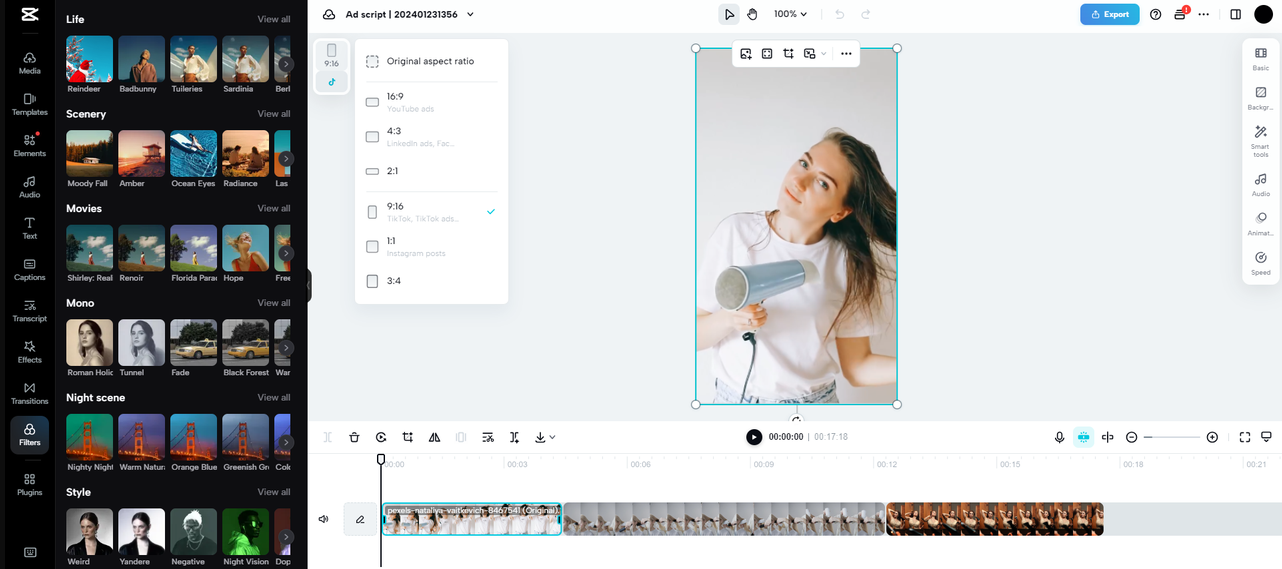Open the 100% zoom level dropdown

[790, 14]
